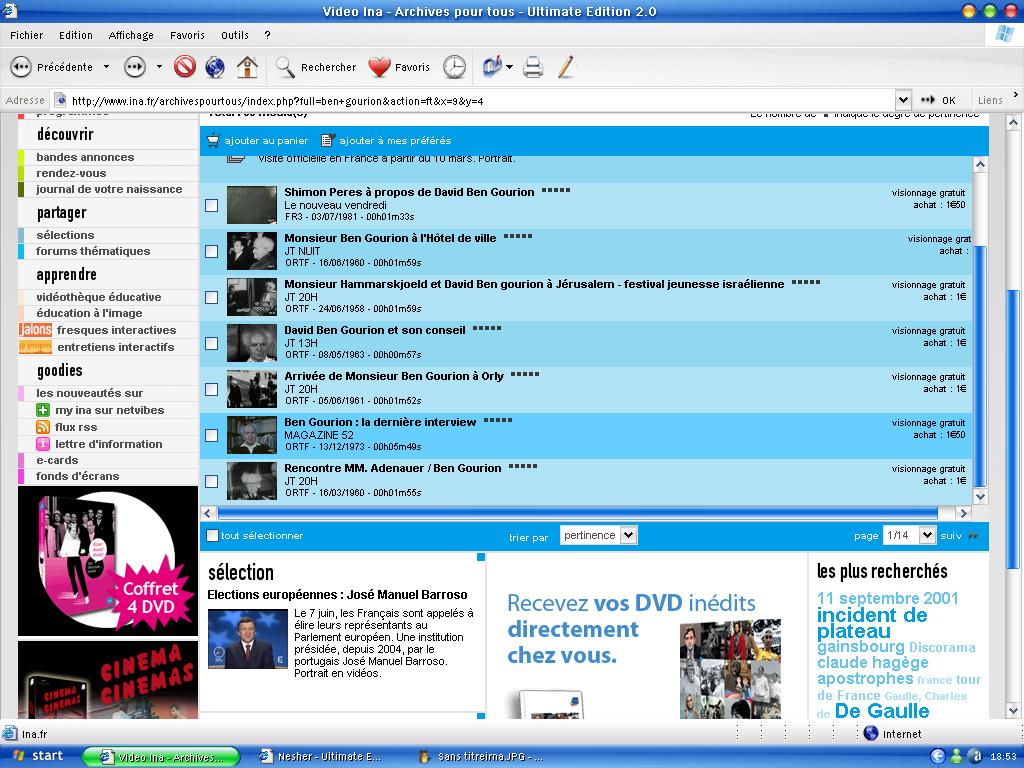Check David Ben Gourion et son conseil
The width and height of the screenshot is (1024, 768).
(212, 344)
